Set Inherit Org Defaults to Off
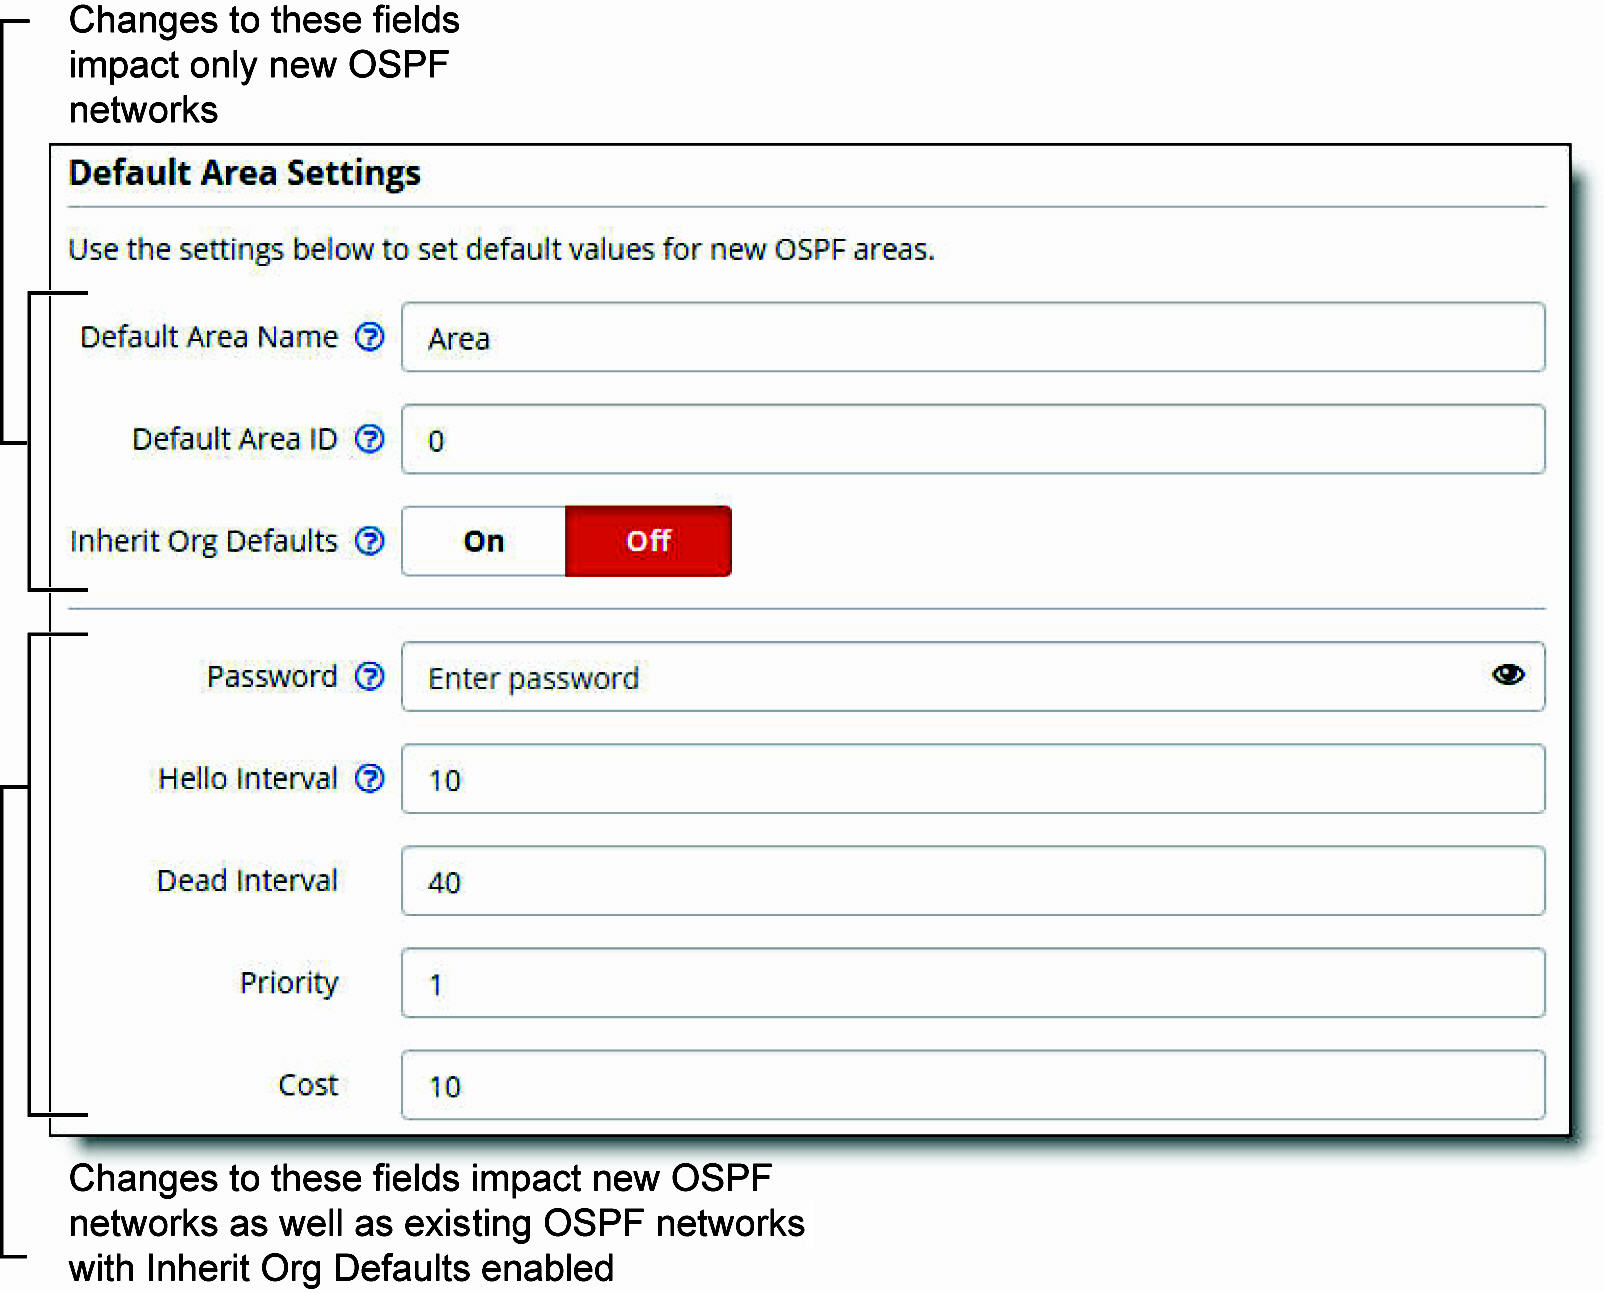Screen dimensions: 1604x1293 648,541
